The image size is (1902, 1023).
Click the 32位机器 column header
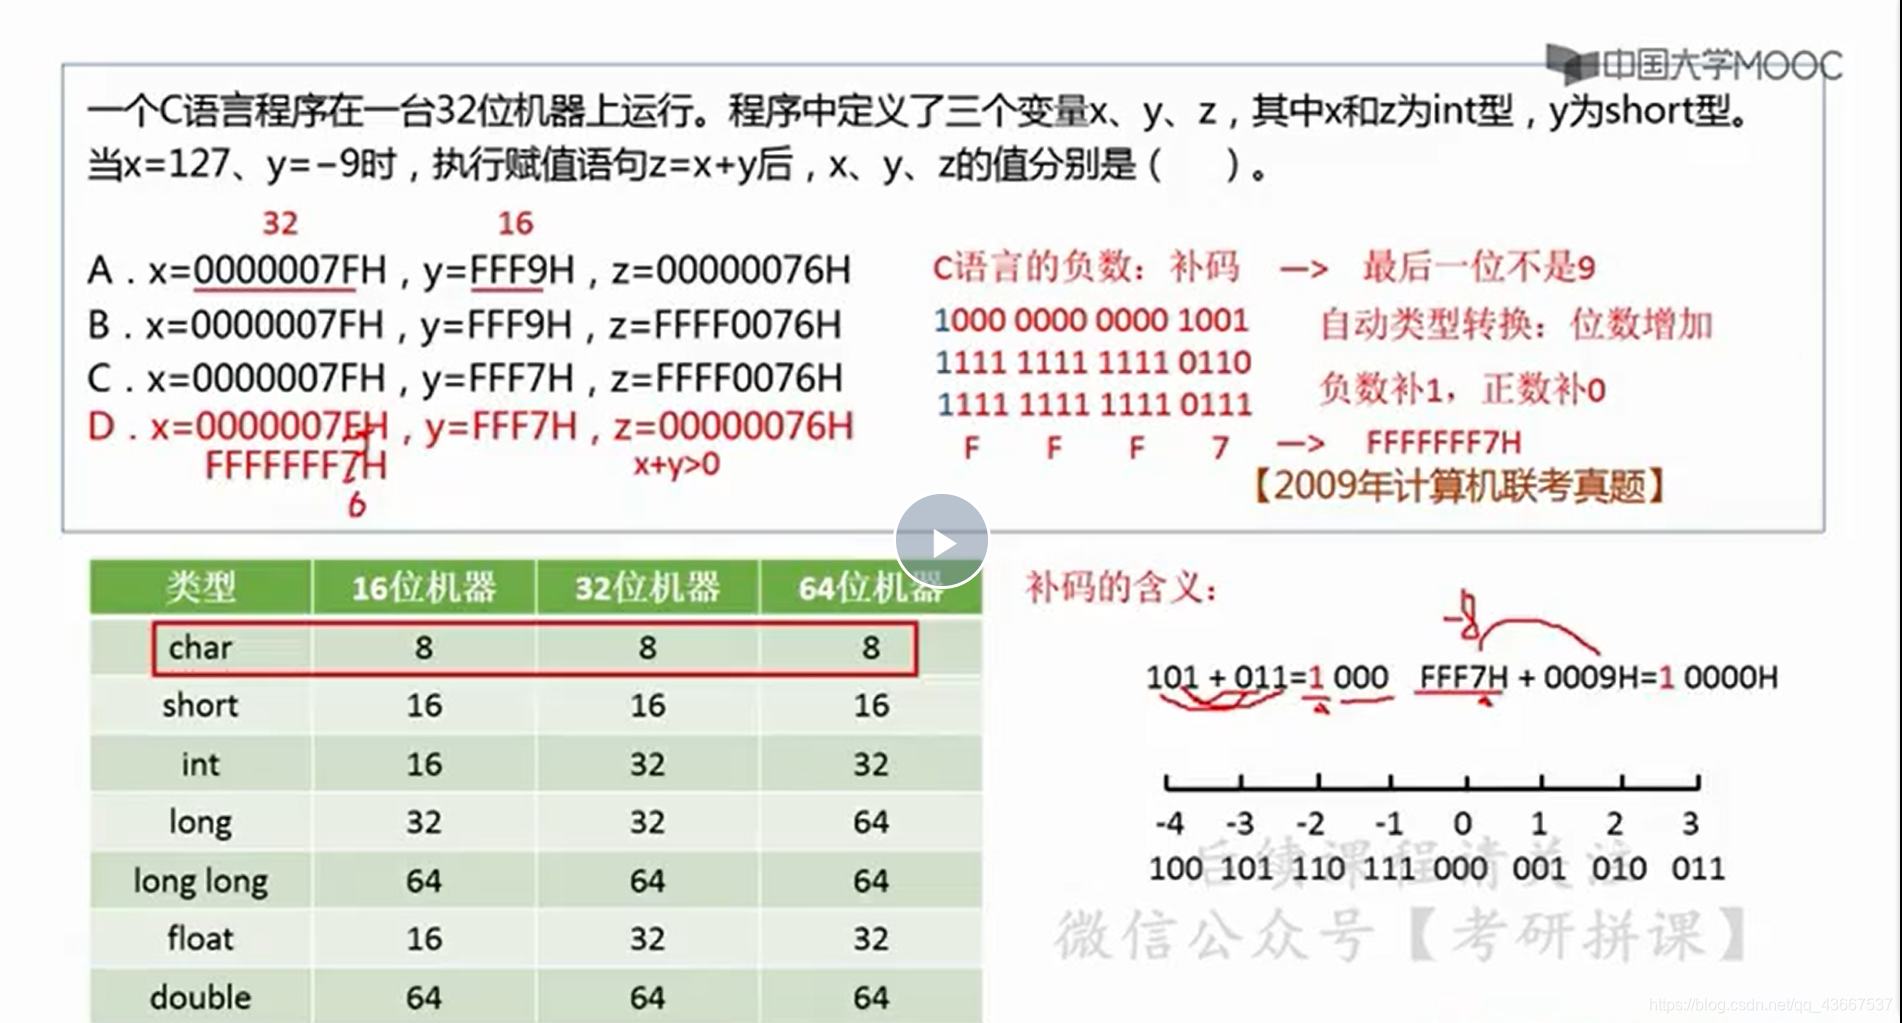click(647, 587)
